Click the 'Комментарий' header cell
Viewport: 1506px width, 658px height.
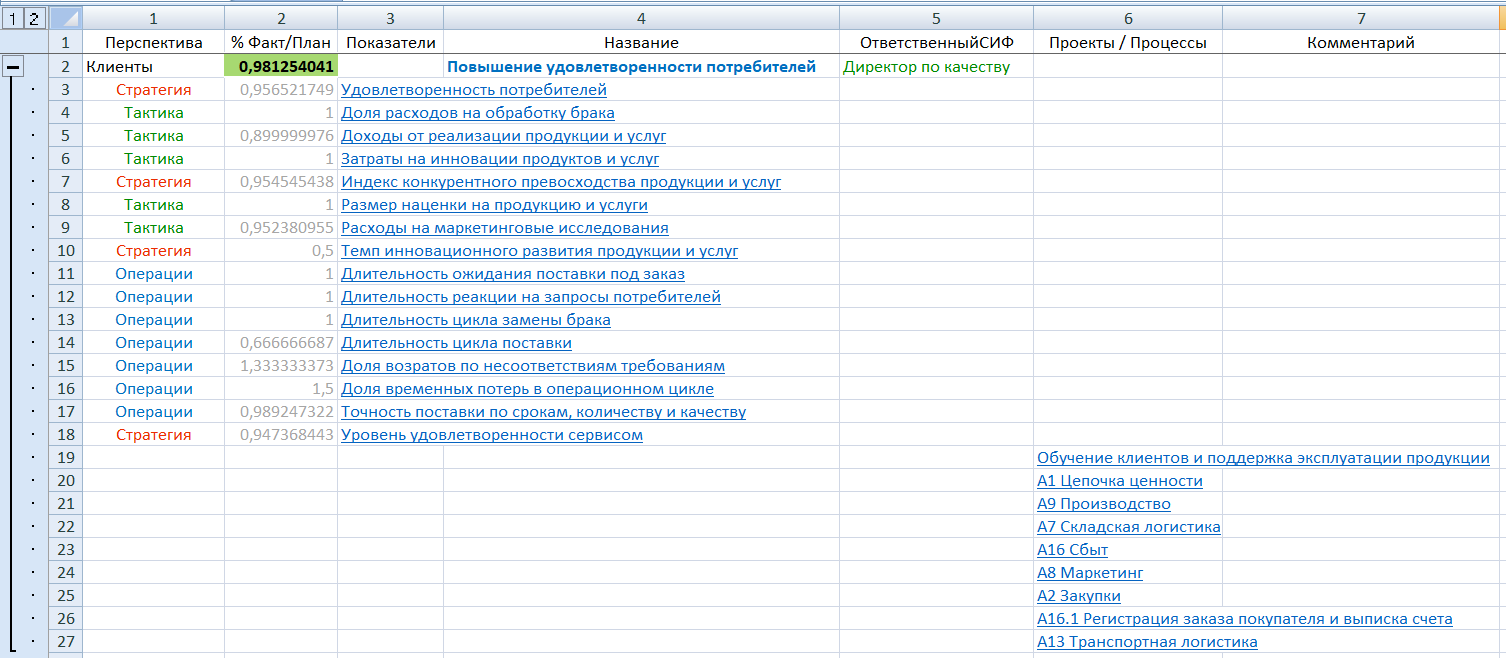[1361, 42]
